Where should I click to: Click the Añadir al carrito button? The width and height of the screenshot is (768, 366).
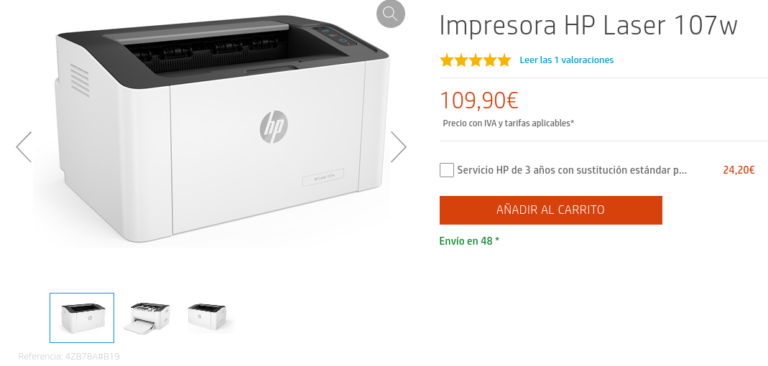click(551, 210)
